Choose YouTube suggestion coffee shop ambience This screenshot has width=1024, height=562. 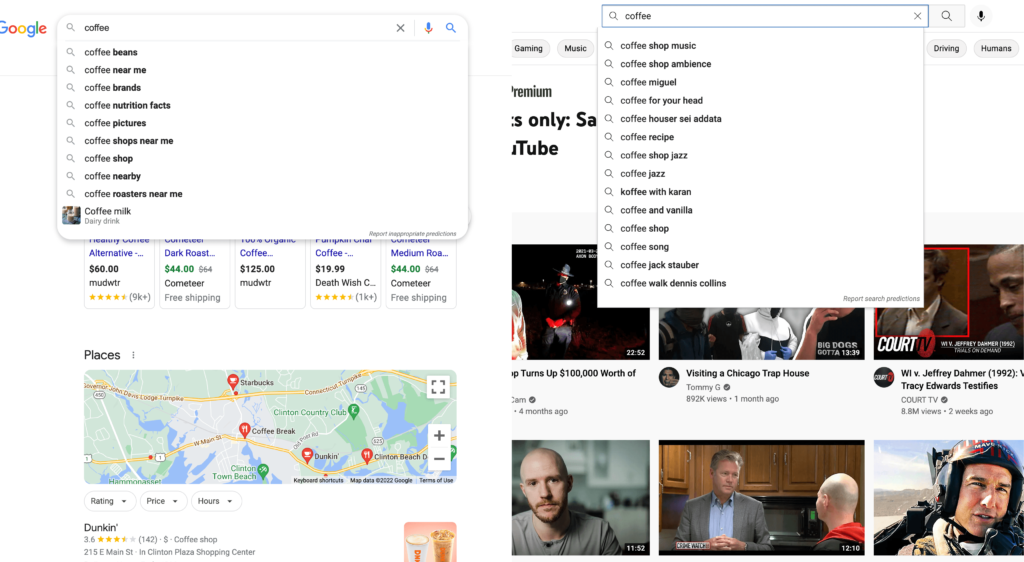point(761,64)
